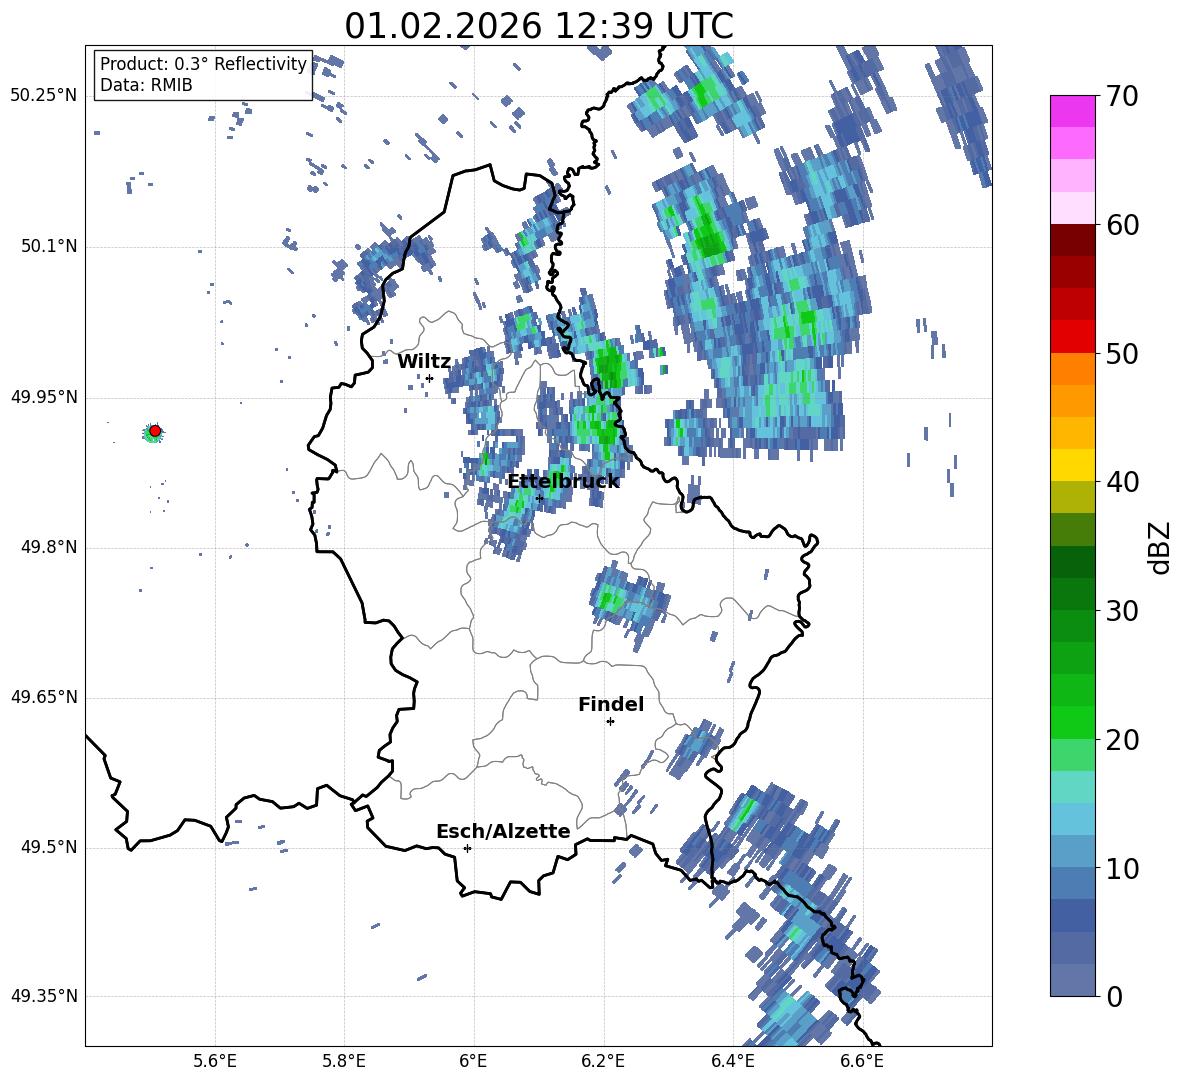Click the 70 dBZ colorbar tick label
1184x1081 pixels.
pos(1122,97)
